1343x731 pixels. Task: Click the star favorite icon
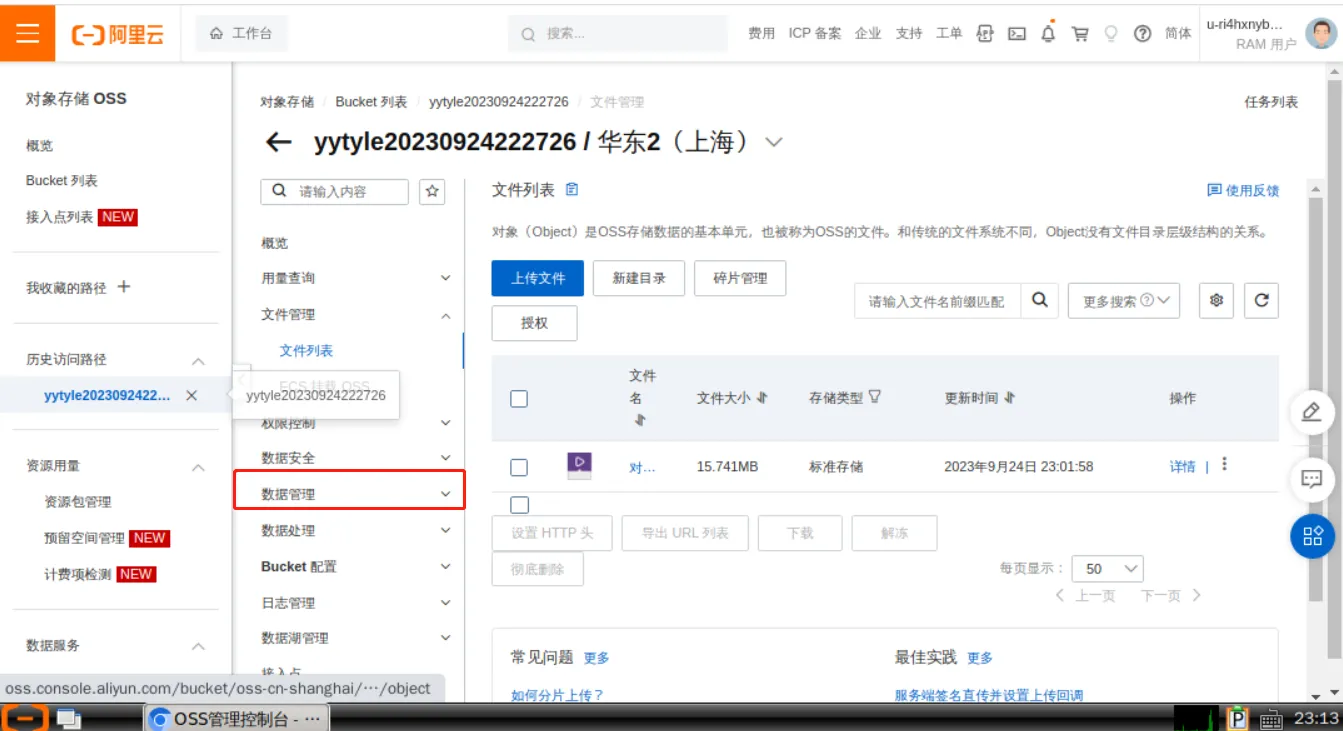point(432,191)
